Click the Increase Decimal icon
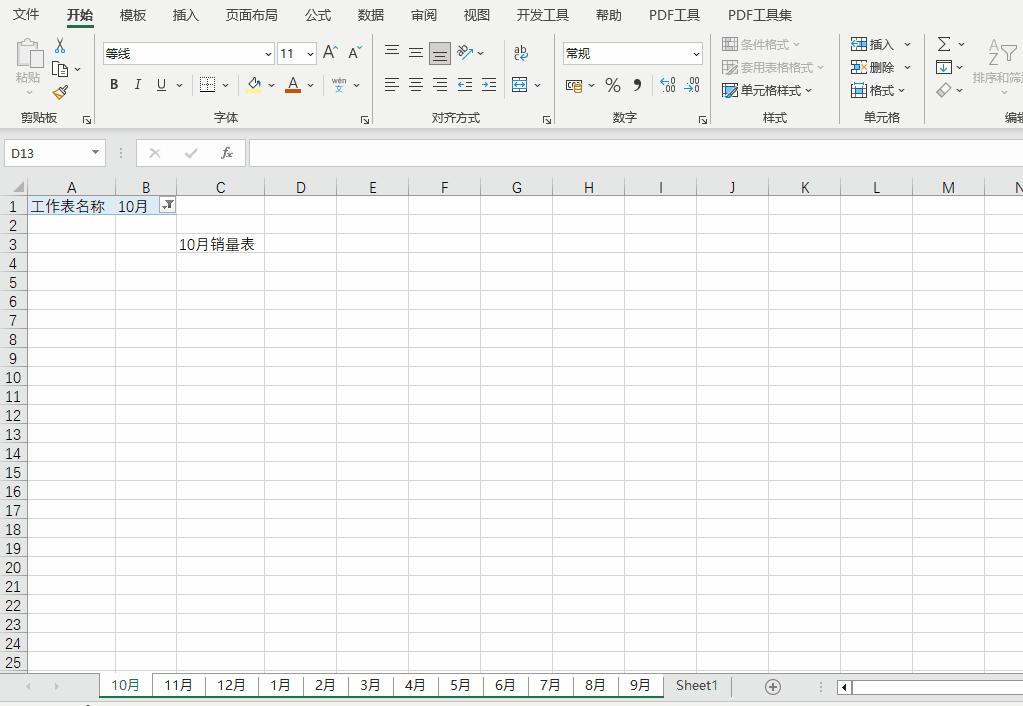This screenshot has width=1023, height=706. coord(665,86)
